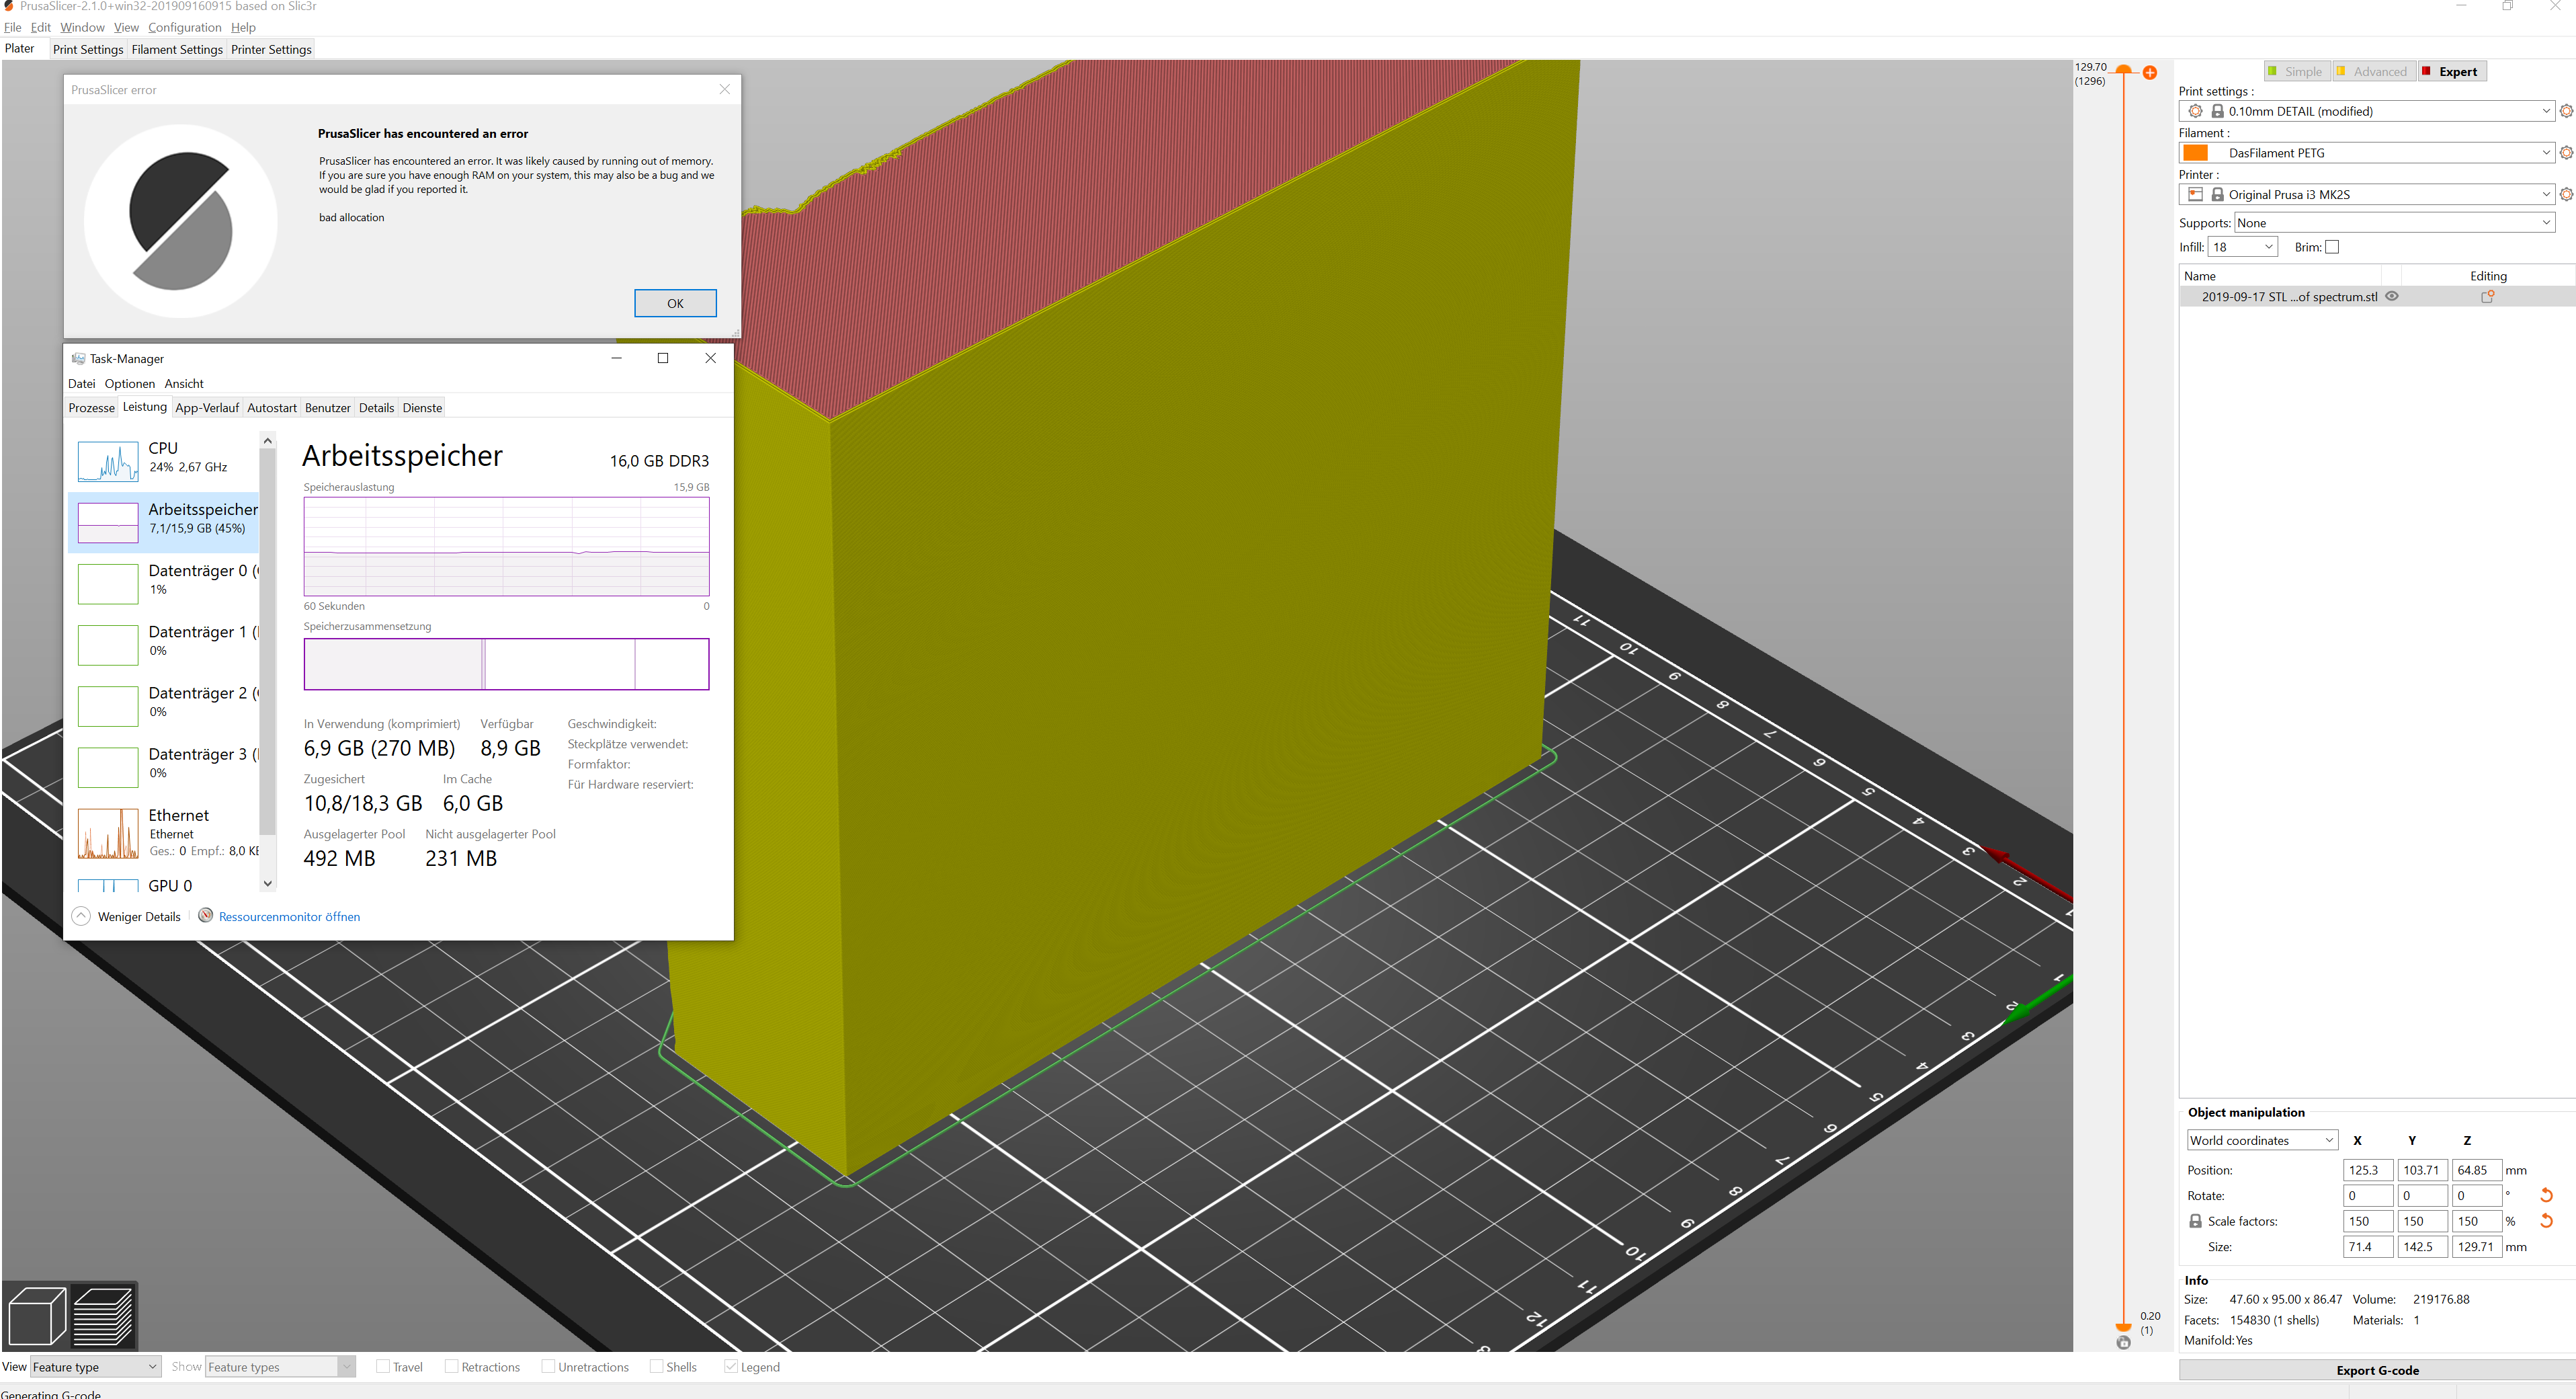Open Printer settings gear icon beside Prusa i3 MK2S
This screenshot has height=1399, width=2576.
2566,195
